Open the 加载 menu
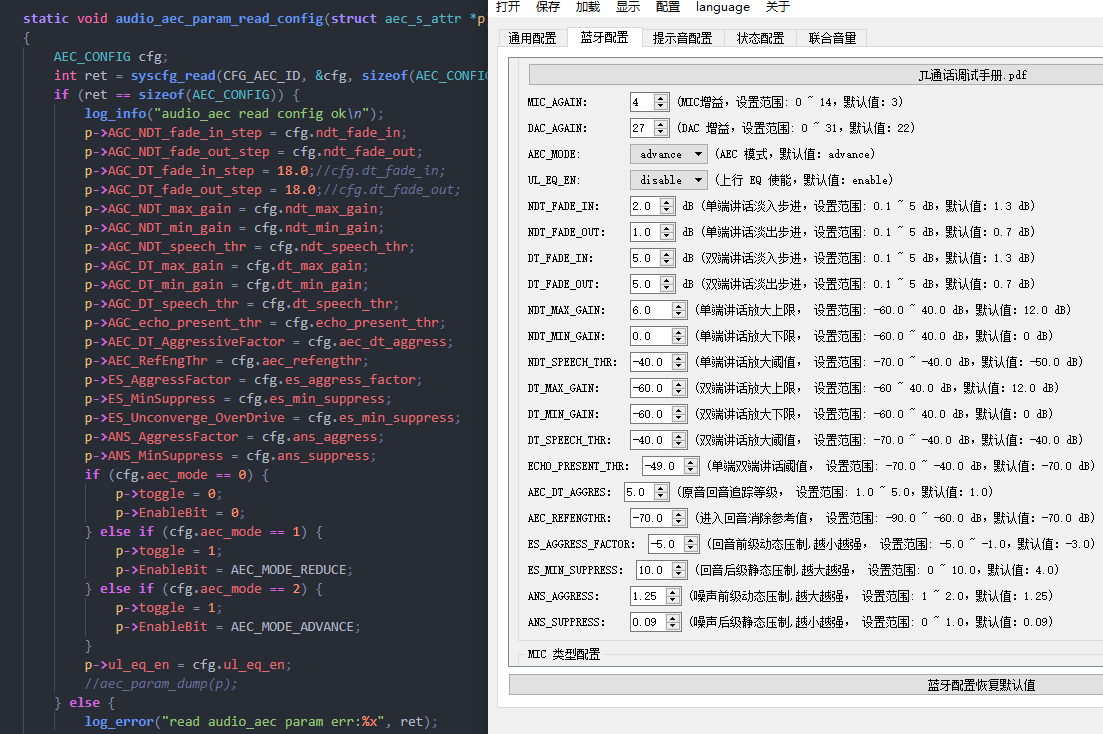This screenshot has height=734, width=1103. point(588,7)
